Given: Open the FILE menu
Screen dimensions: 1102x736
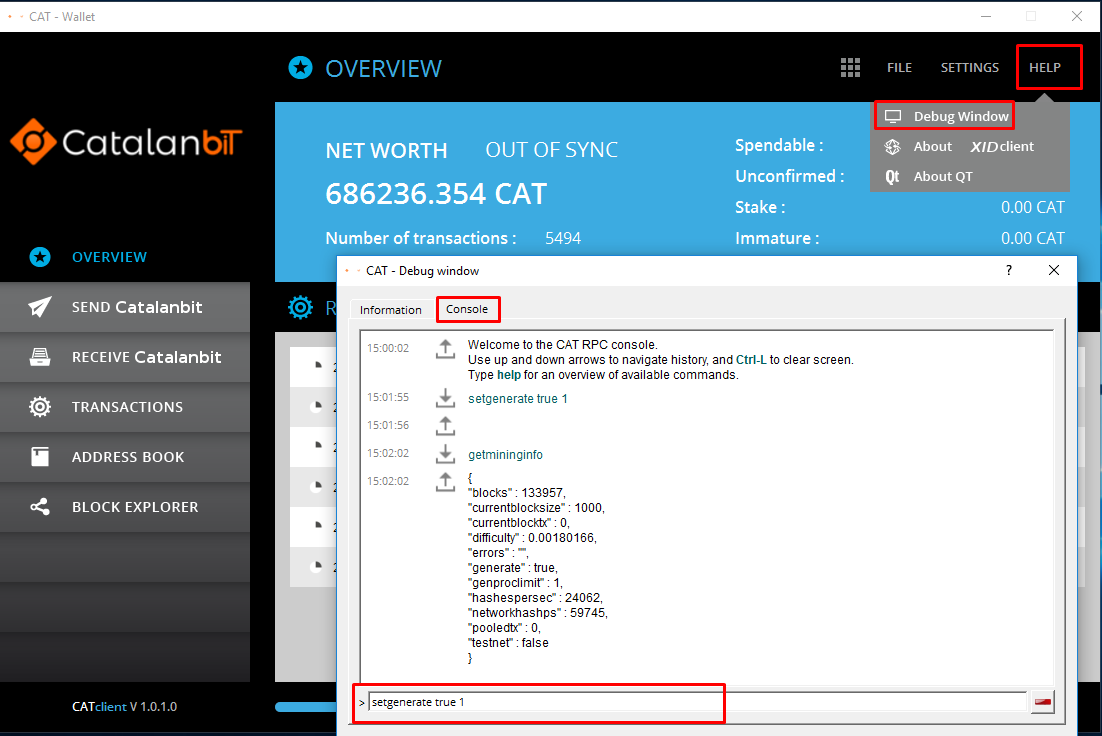Looking at the screenshot, I should (x=899, y=67).
